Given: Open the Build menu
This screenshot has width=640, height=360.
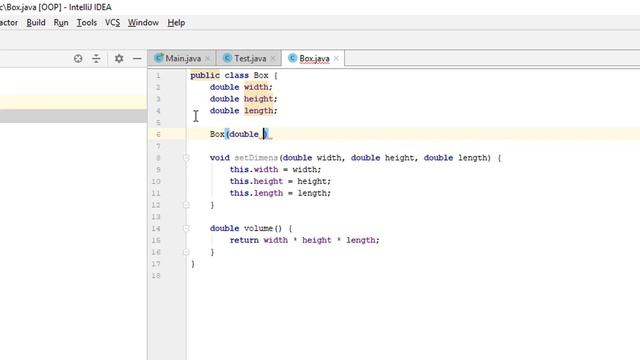Looking at the screenshot, I should click(36, 22).
